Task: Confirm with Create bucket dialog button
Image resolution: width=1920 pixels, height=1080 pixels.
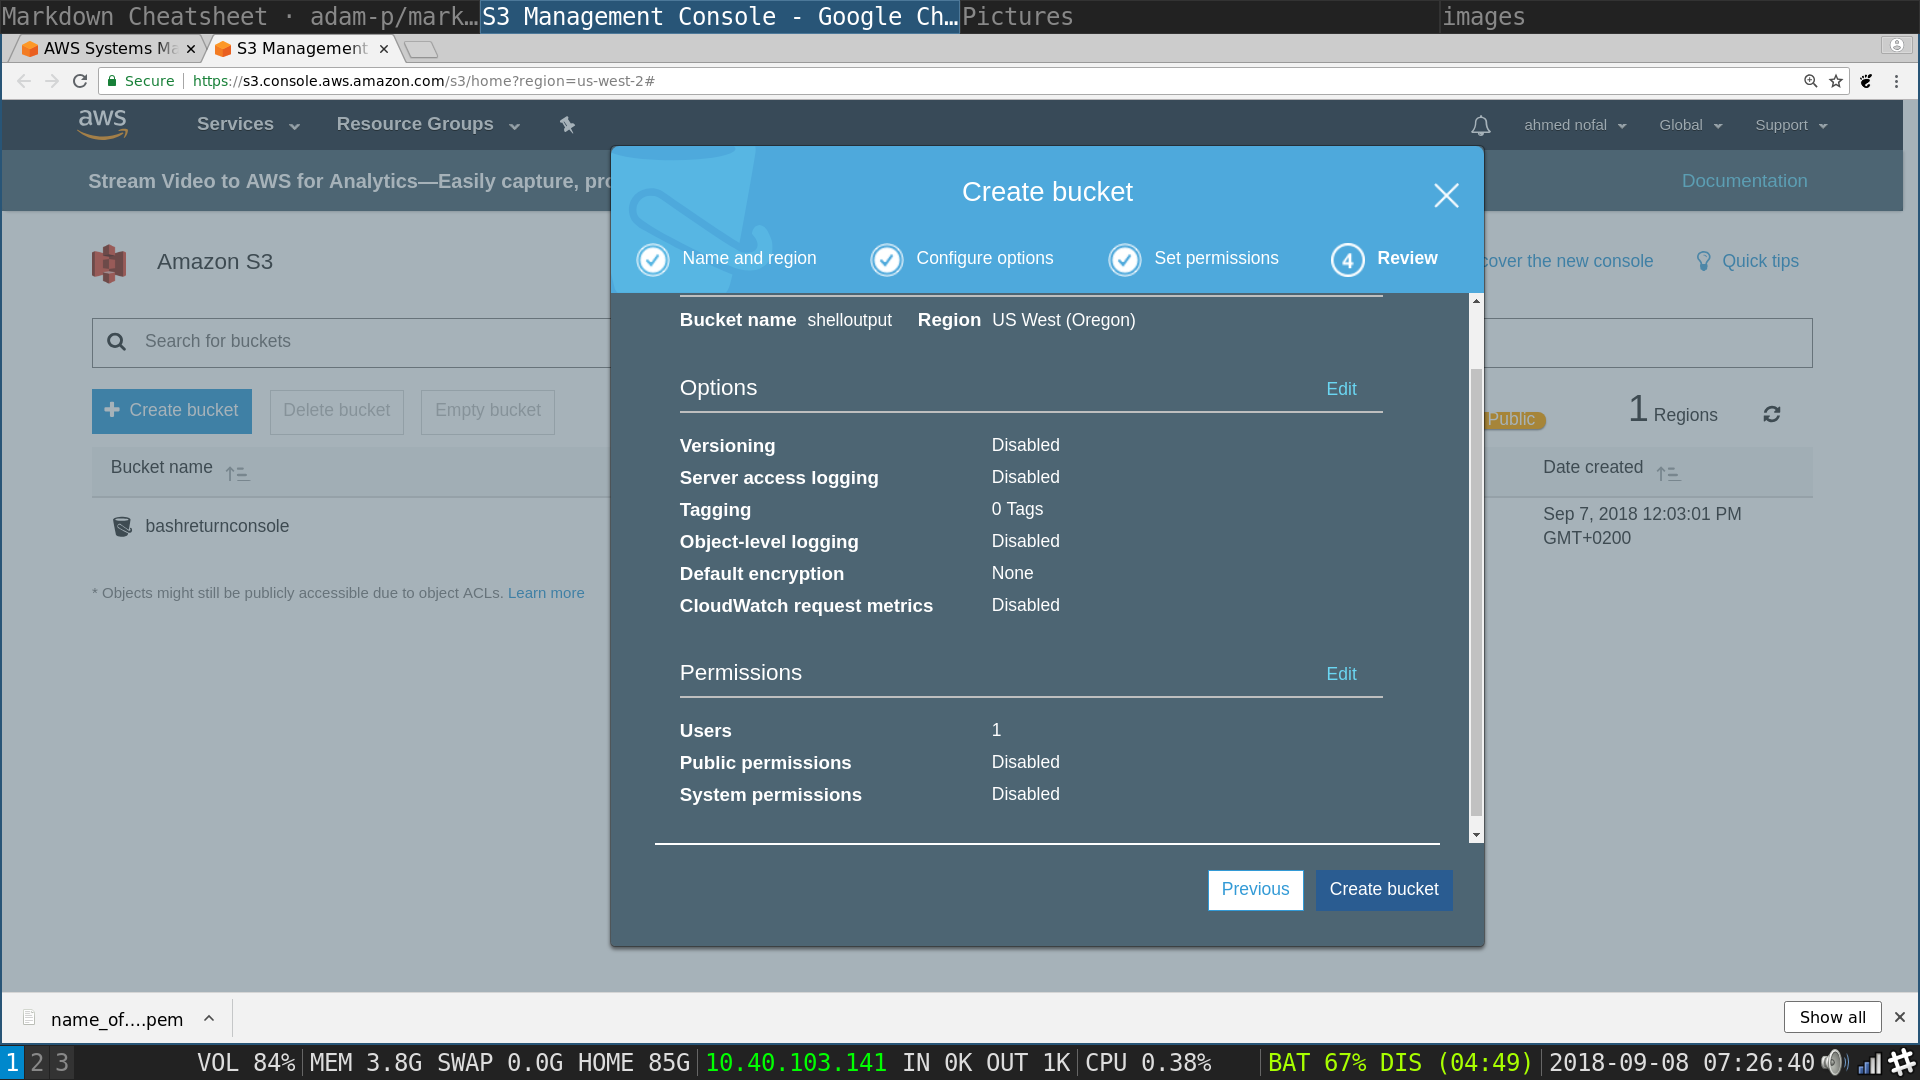Action: (x=1383, y=890)
